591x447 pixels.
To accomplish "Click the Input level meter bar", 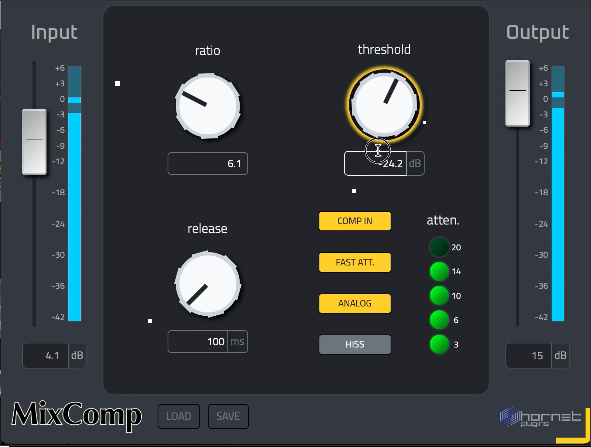I will pos(75,194).
